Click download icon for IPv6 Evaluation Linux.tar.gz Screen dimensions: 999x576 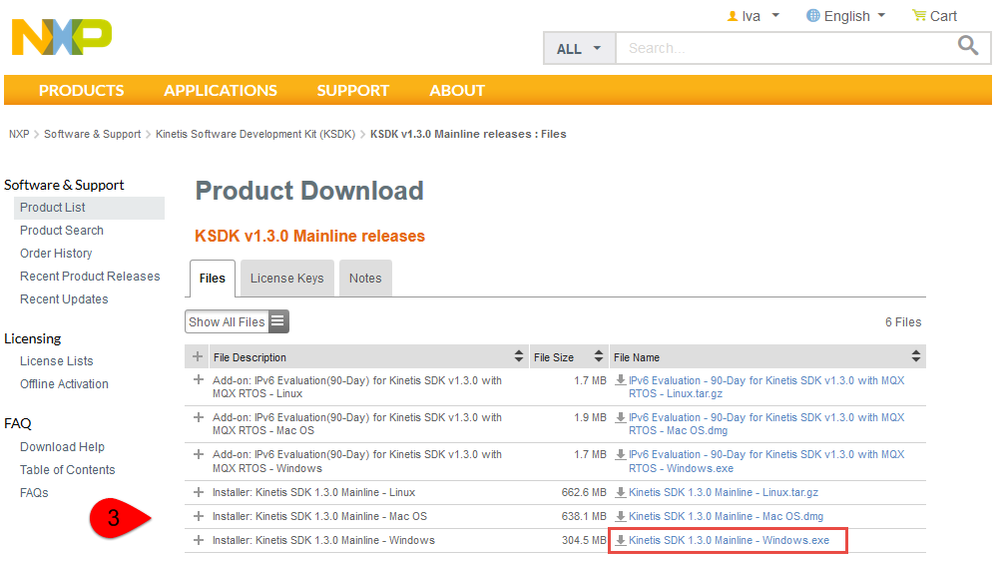click(620, 380)
